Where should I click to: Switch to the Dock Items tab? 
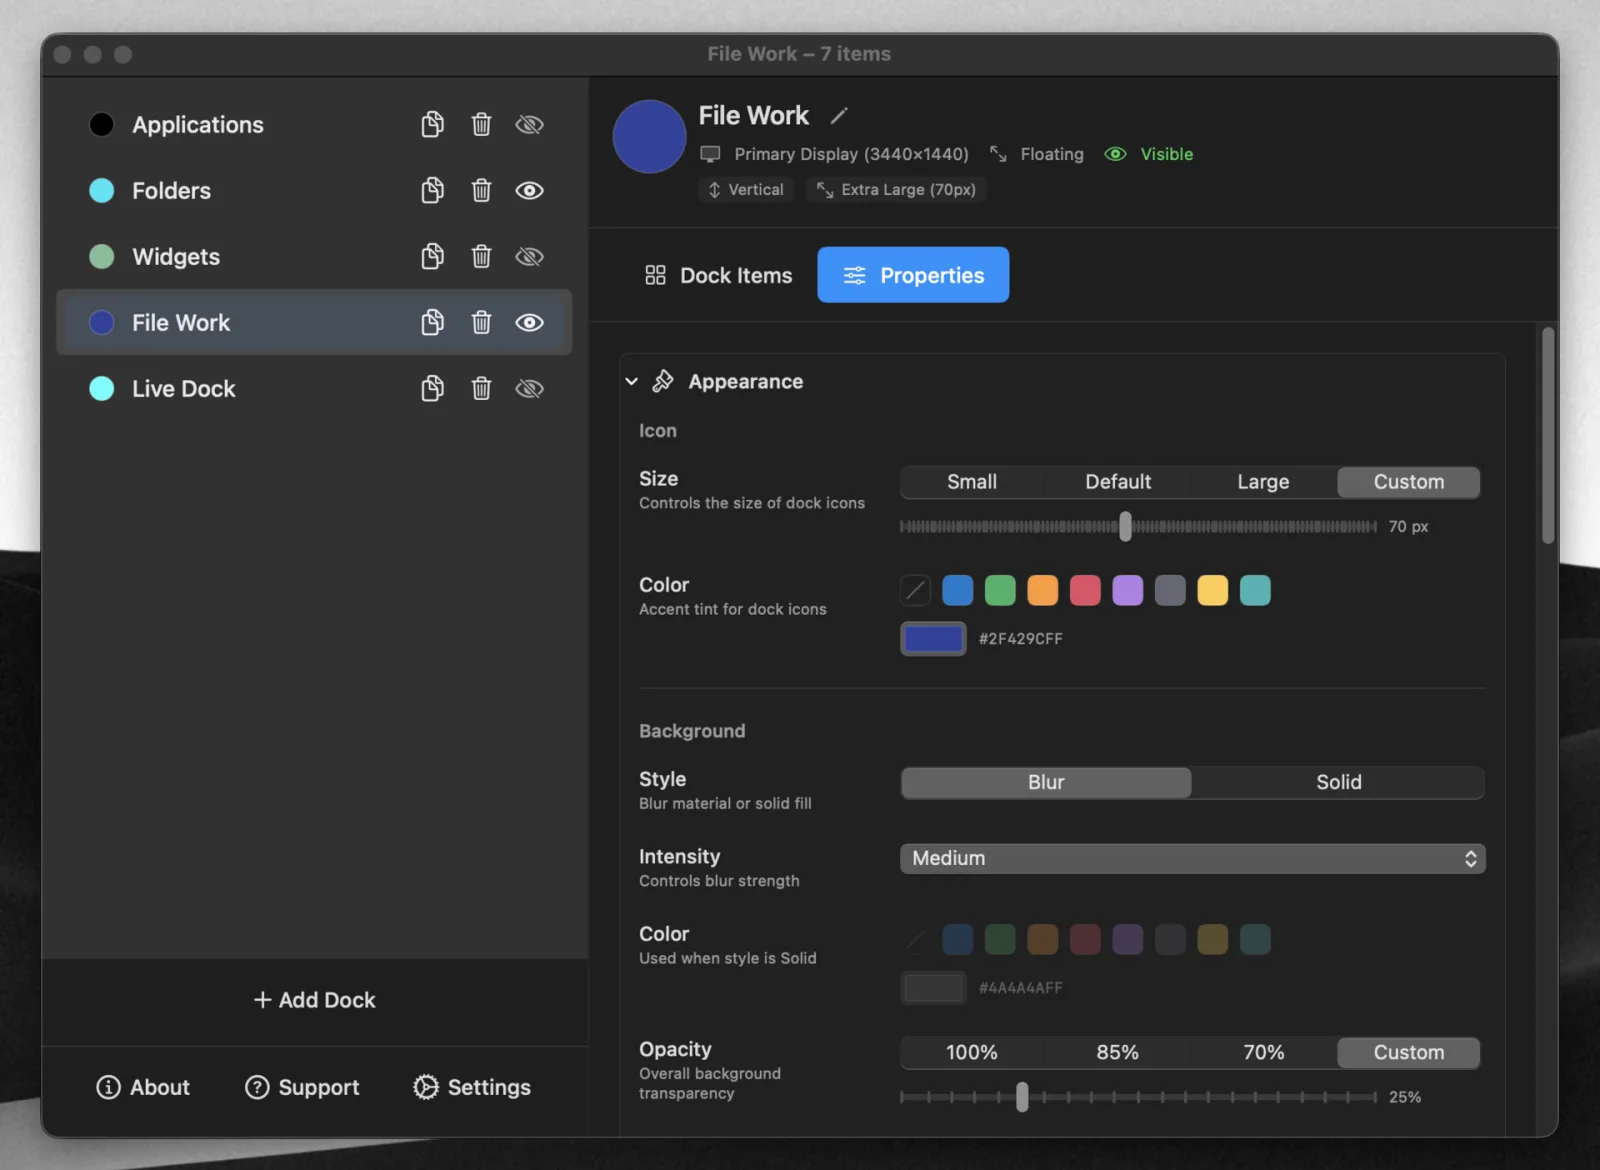point(718,275)
